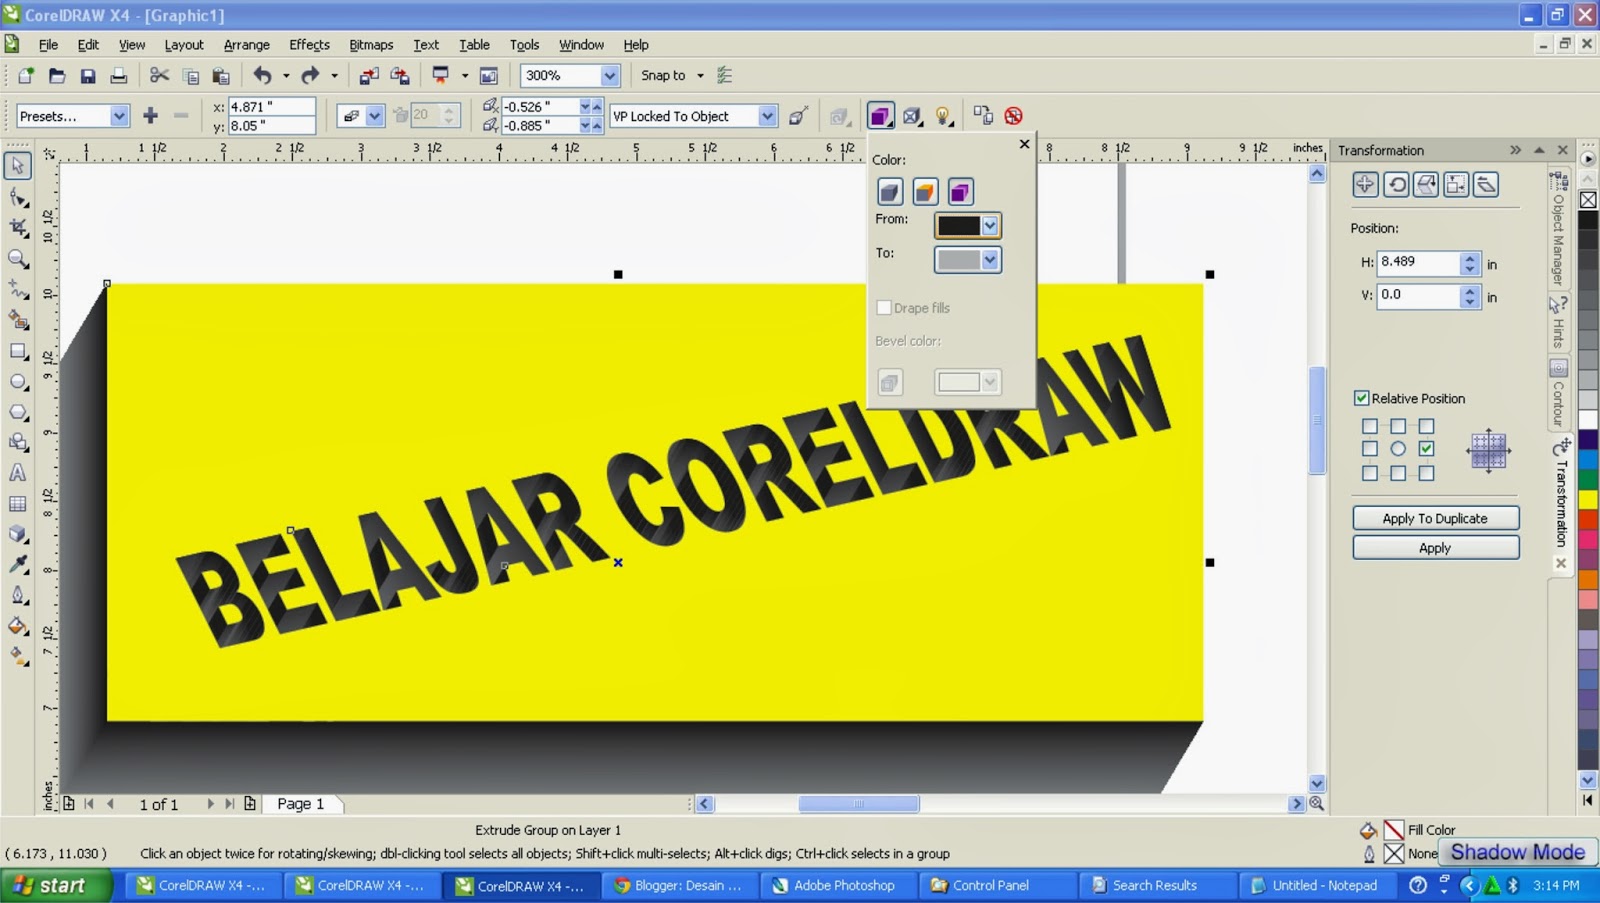Click the Save icon in the toolbar
The width and height of the screenshot is (1600, 903).
point(88,75)
